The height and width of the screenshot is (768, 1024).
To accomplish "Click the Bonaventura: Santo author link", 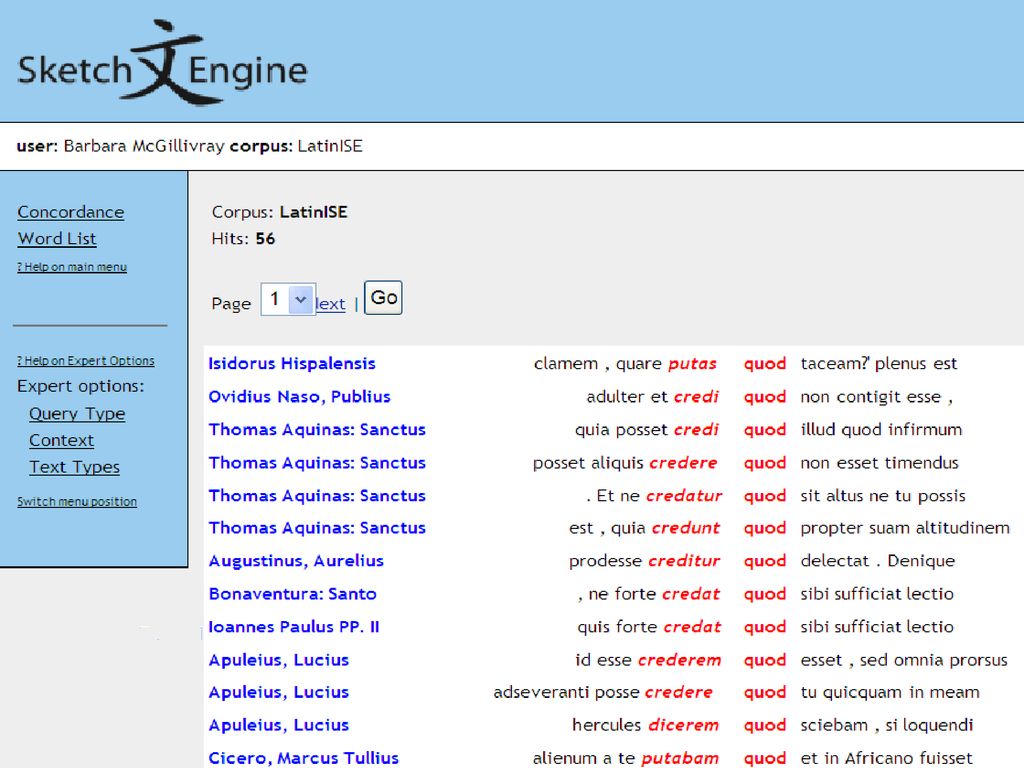I will click(292, 594).
